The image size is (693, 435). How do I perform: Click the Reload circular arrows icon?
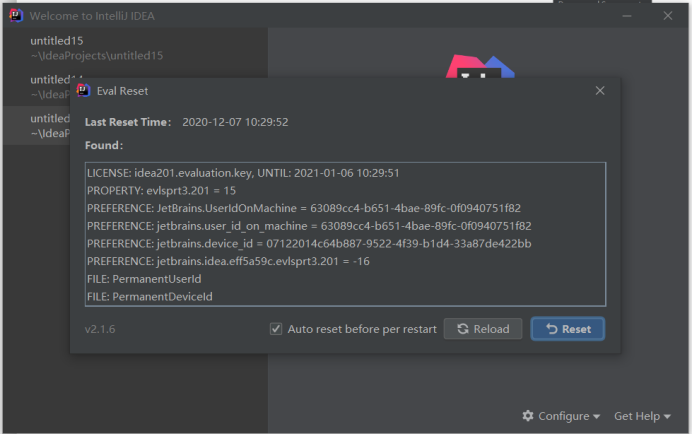pyautogui.click(x=463, y=329)
